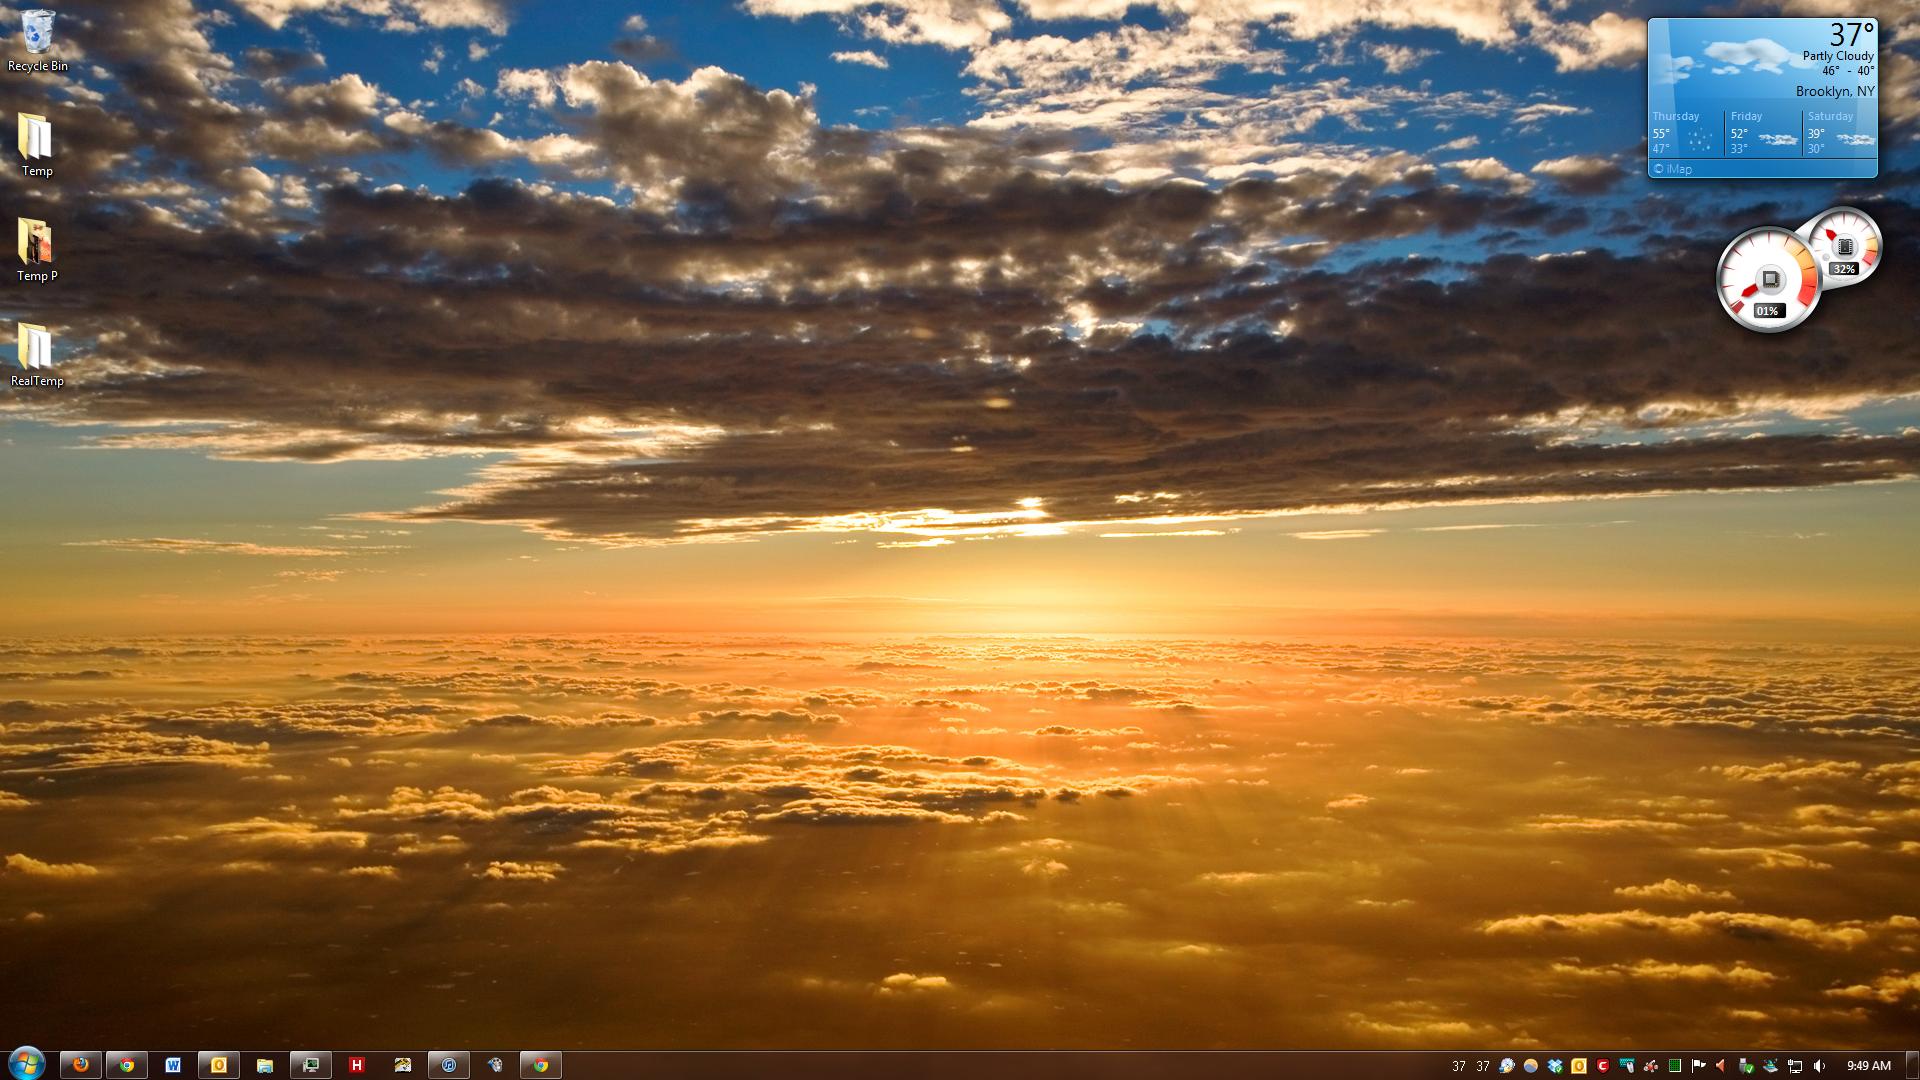The image size is (1920, 1080).
Task: Switch to Firefox in the taskbar
Action: pyautogui.click(x=80, y=1065)
